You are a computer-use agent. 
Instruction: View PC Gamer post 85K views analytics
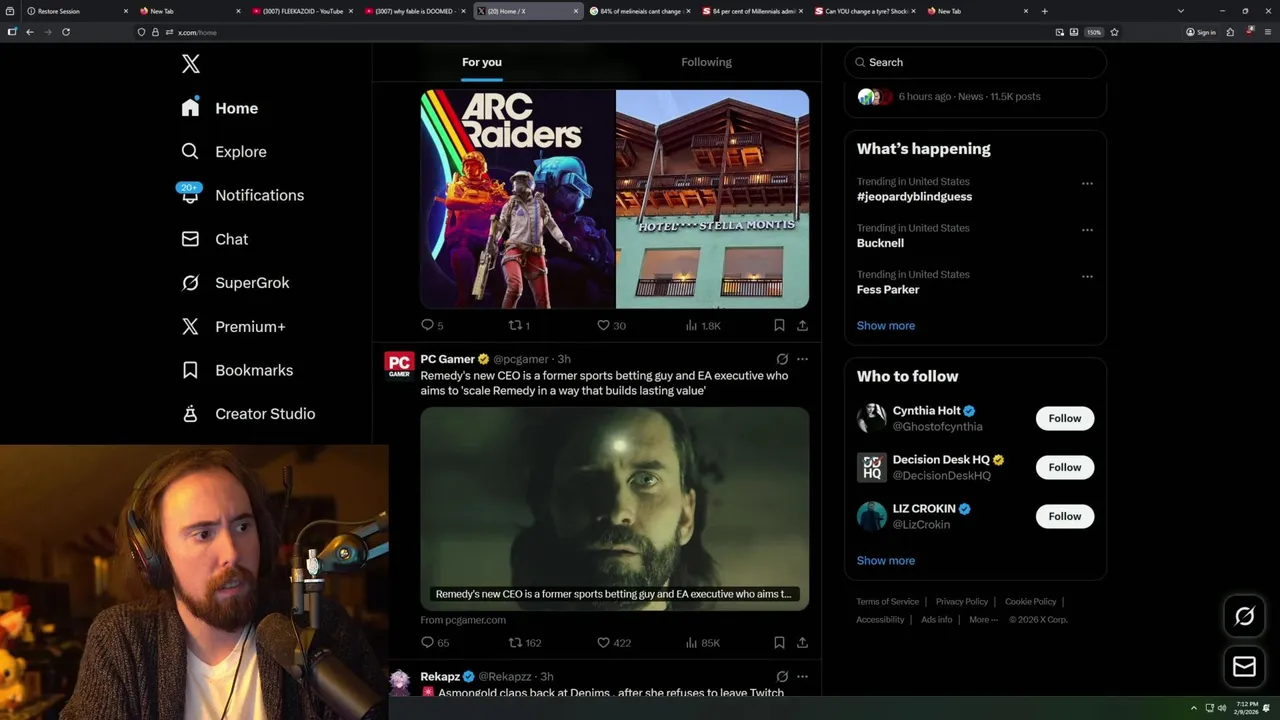click(703, 643)
